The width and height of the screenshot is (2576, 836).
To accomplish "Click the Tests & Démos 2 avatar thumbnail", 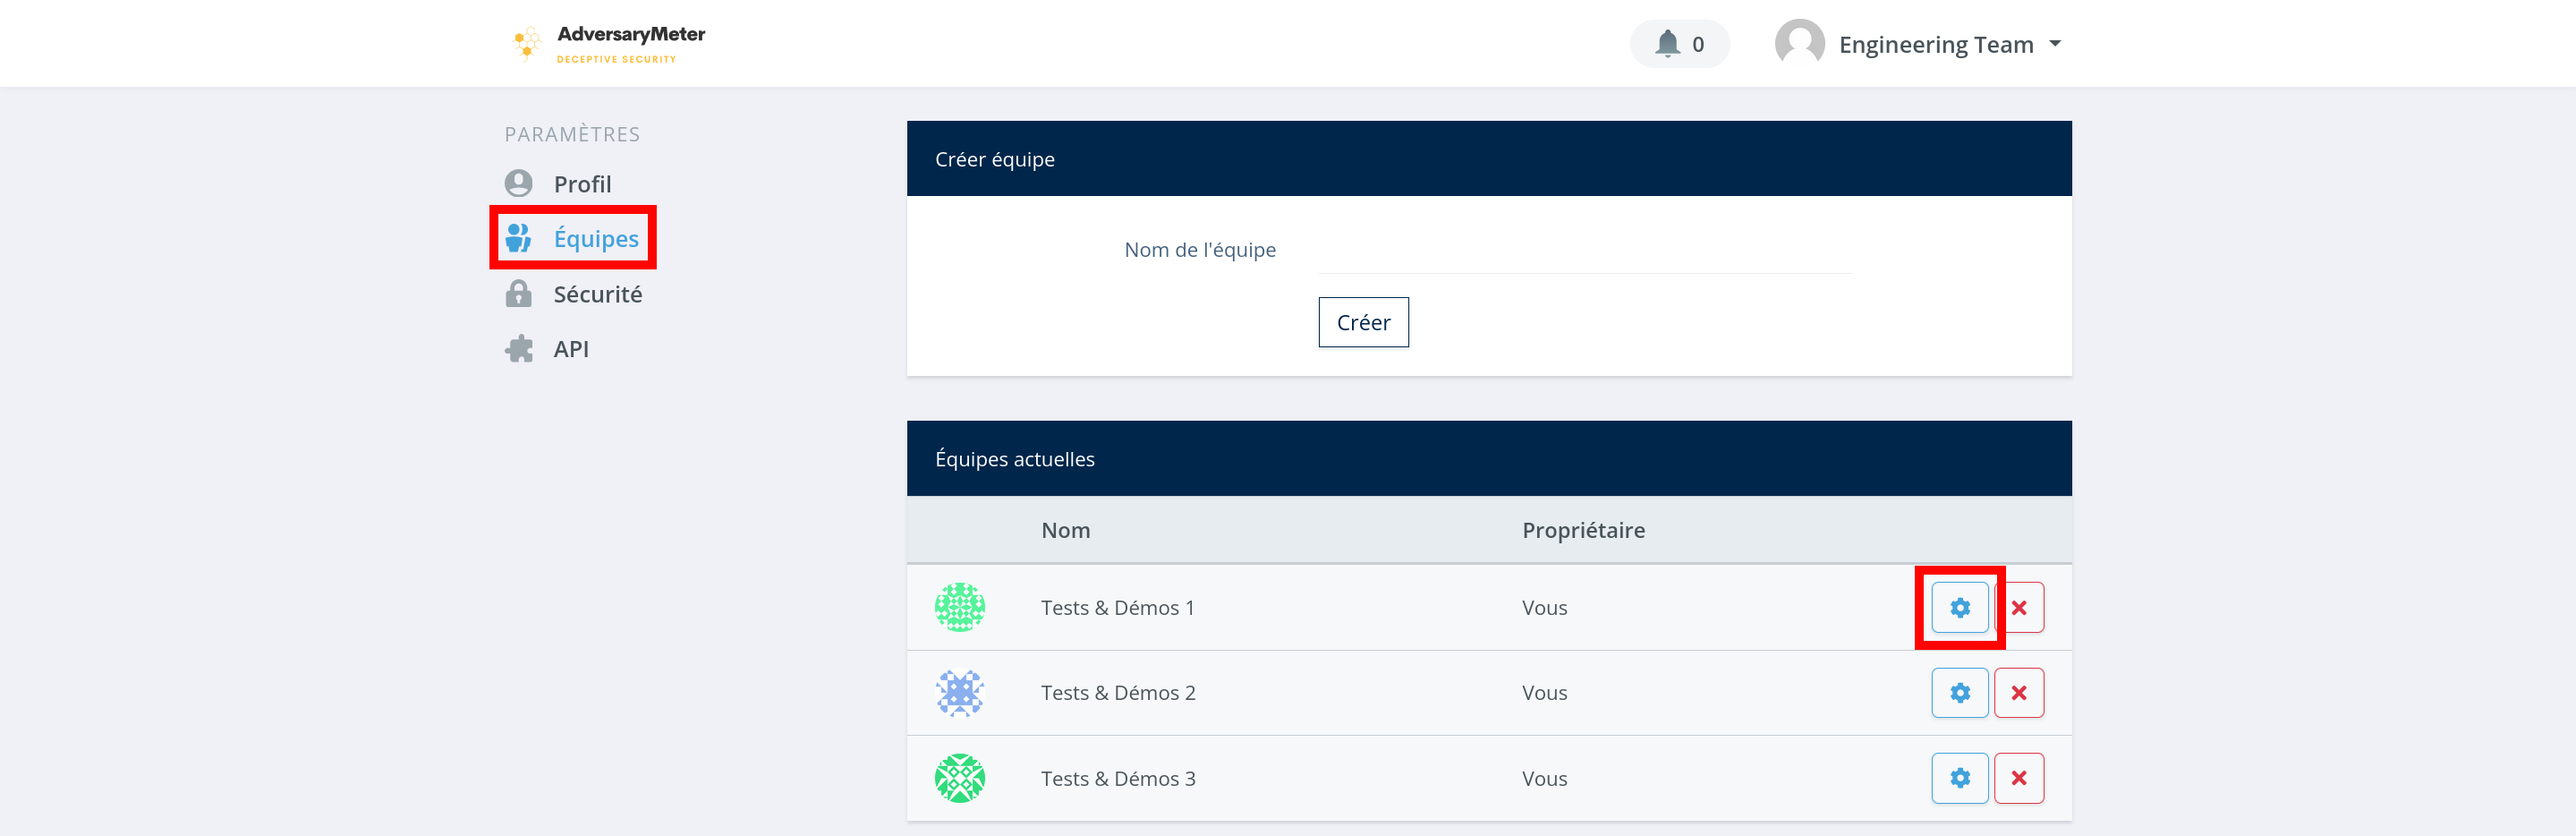I will click(x=959, y=692).
